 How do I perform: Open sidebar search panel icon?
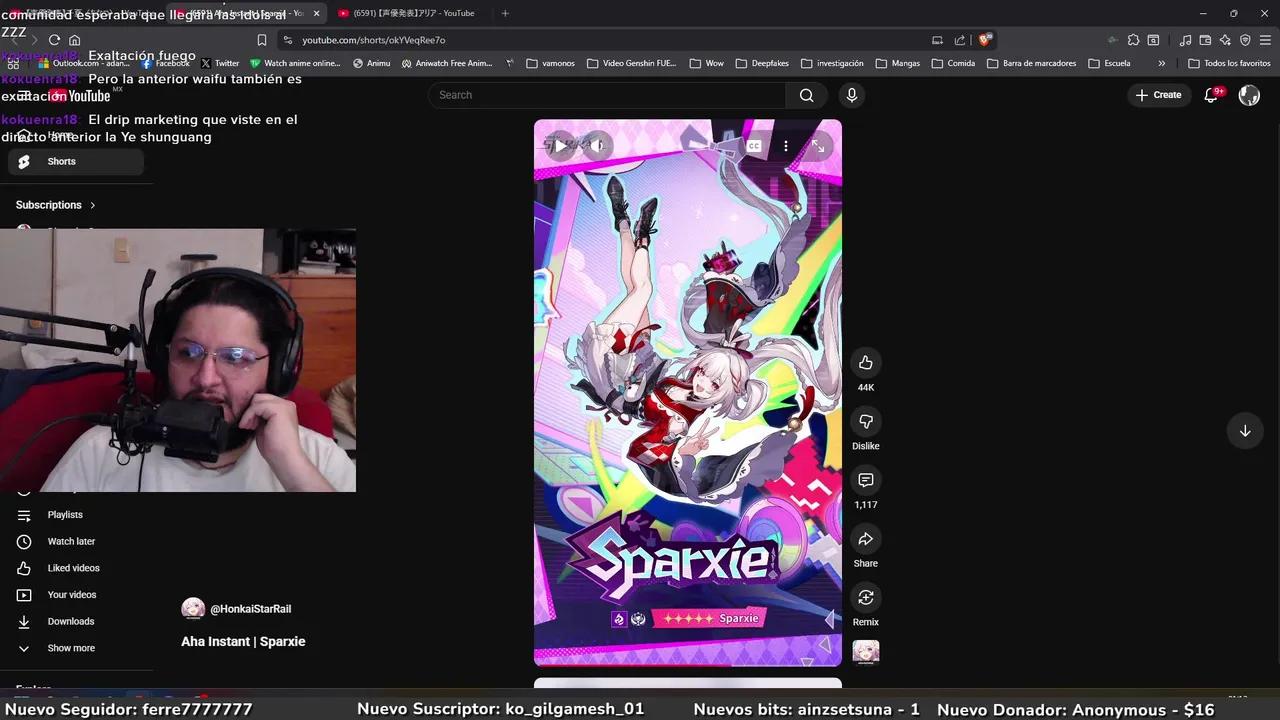pyautogui.click(x=1153, y=40)
